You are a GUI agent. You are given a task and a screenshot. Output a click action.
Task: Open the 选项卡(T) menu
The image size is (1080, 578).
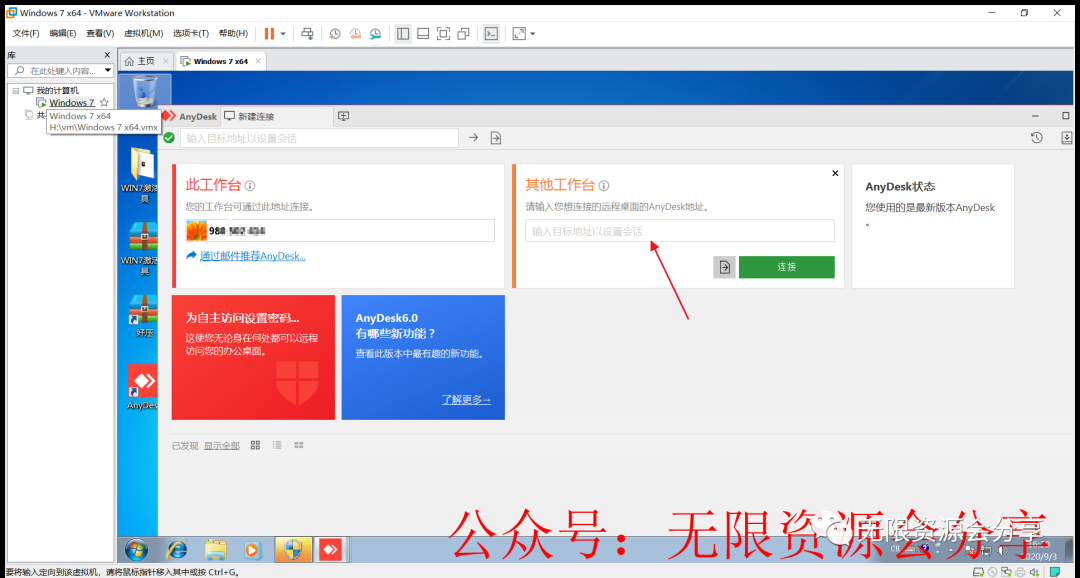[191, 33]
